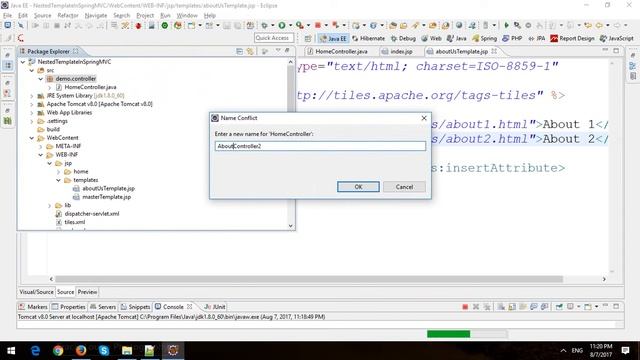Close the aboutUsTemplate.jsp tab
Viewport: 640px width, 360px height.
point(494,51)
